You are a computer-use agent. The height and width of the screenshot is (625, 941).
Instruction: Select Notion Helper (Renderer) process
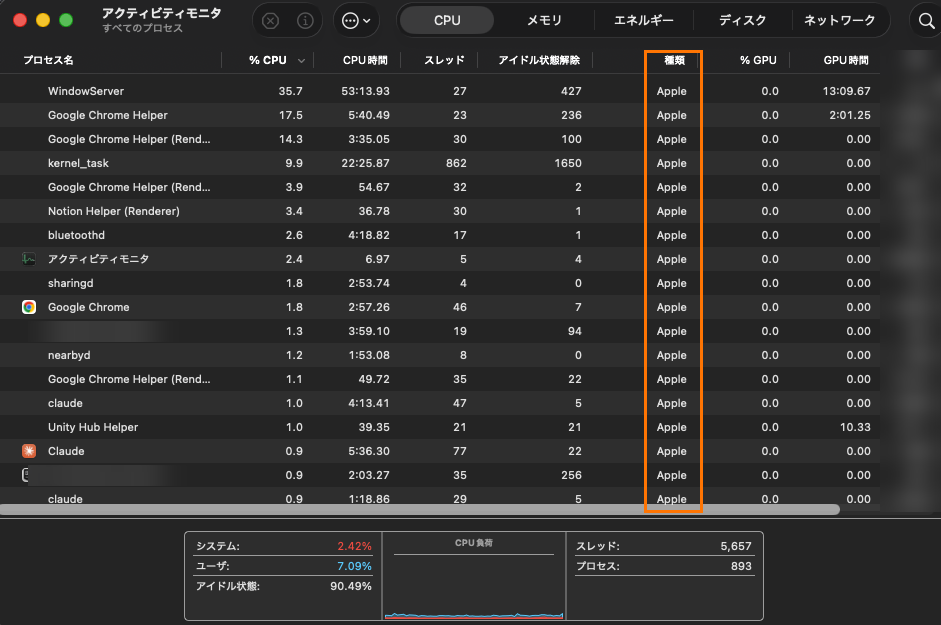[440, 211]
